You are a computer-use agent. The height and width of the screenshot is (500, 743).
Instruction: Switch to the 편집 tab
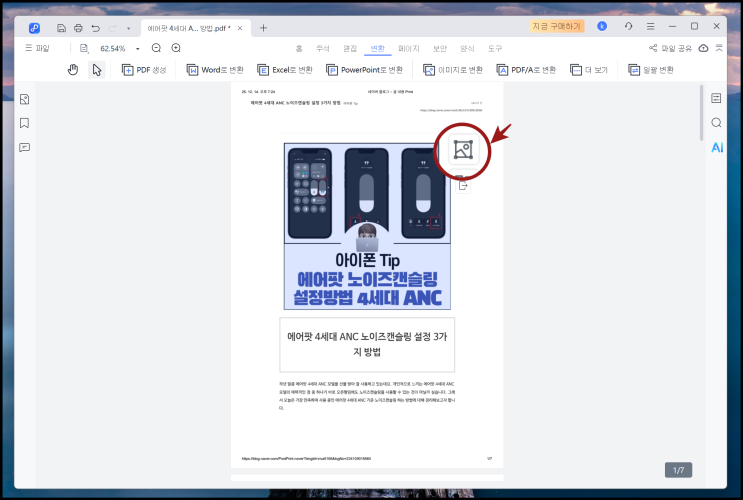[350, 48]
